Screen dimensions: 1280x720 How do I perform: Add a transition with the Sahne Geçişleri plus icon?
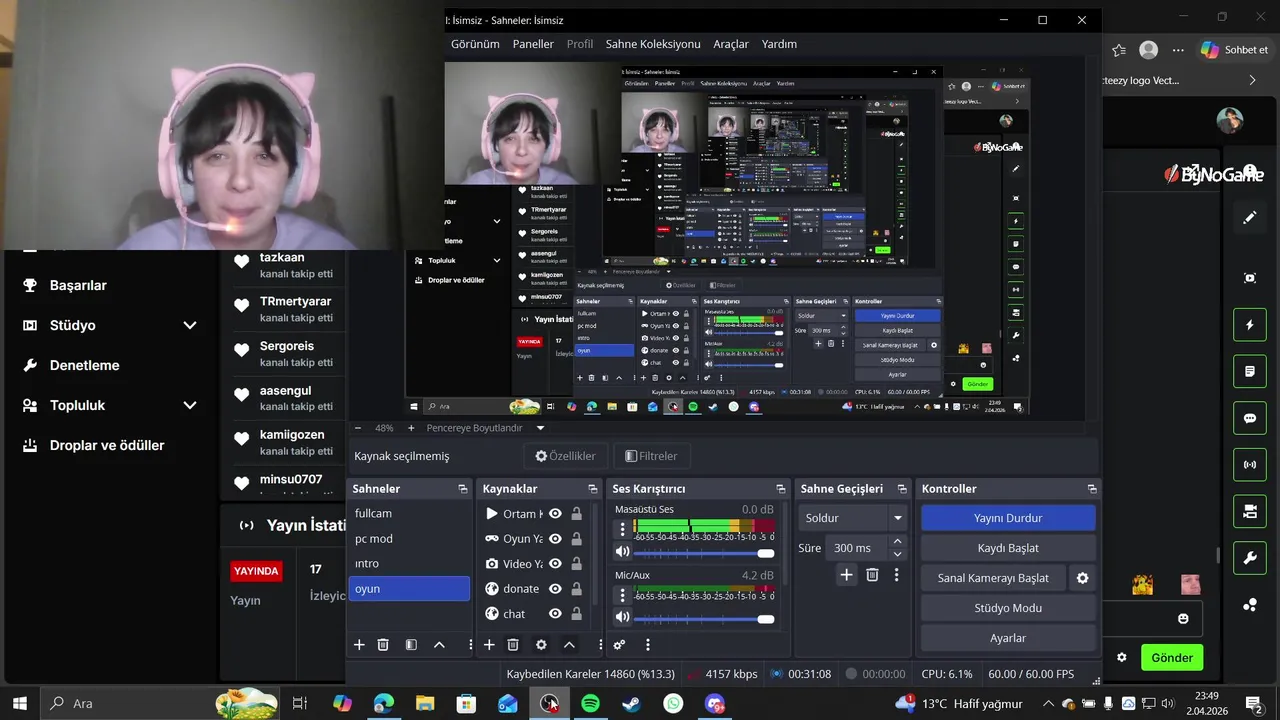tap(846, 575)
